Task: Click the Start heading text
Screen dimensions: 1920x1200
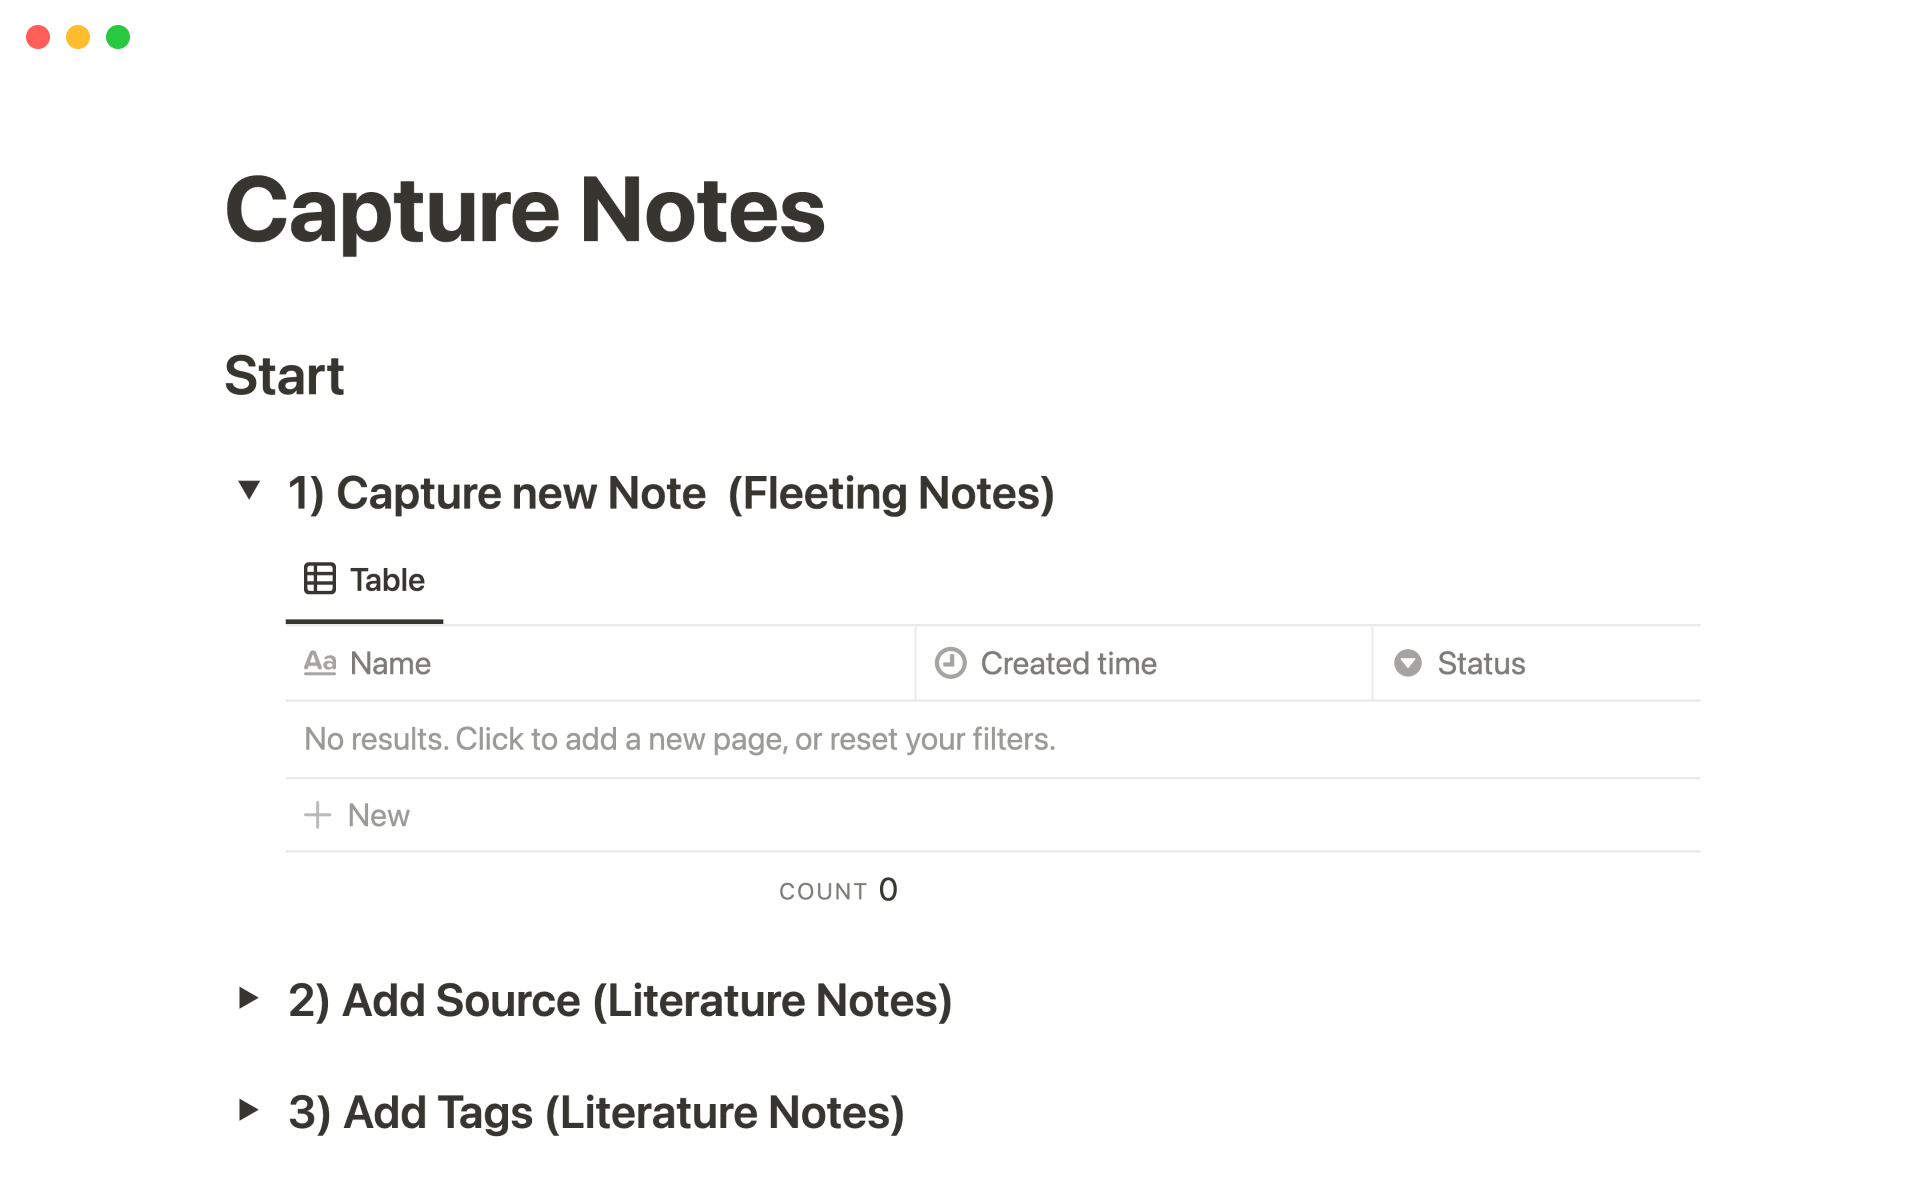Action: [x=284, y=376]
